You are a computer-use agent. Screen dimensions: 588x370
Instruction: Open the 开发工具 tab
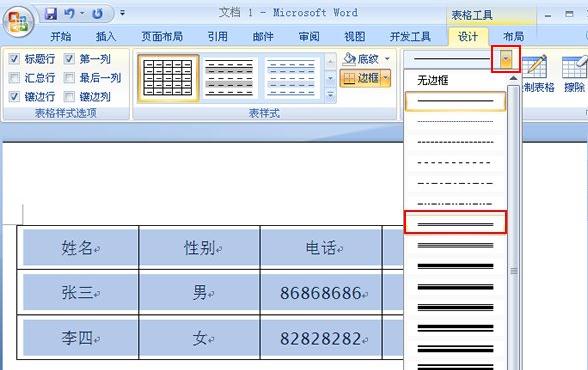[x=410, y=36]
